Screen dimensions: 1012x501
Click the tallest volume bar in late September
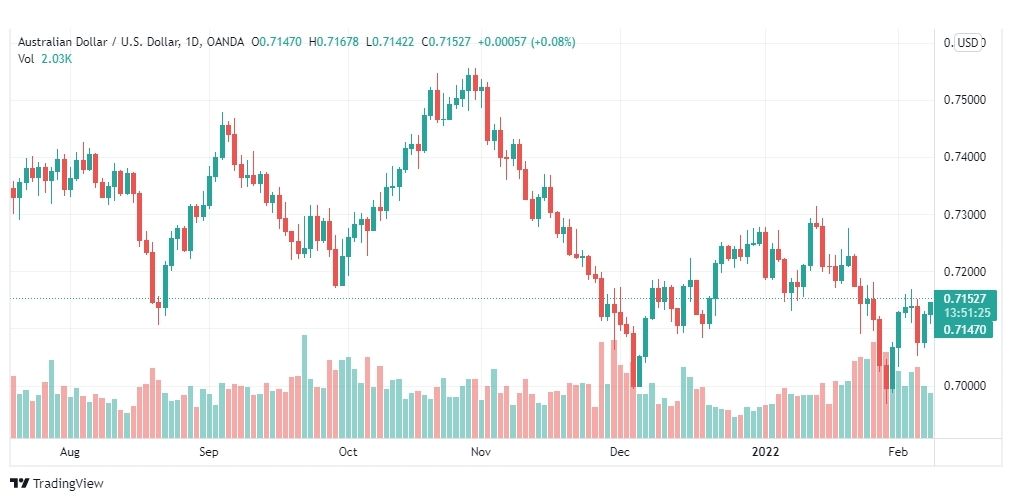pyautogui.click(x=305, y=386)
